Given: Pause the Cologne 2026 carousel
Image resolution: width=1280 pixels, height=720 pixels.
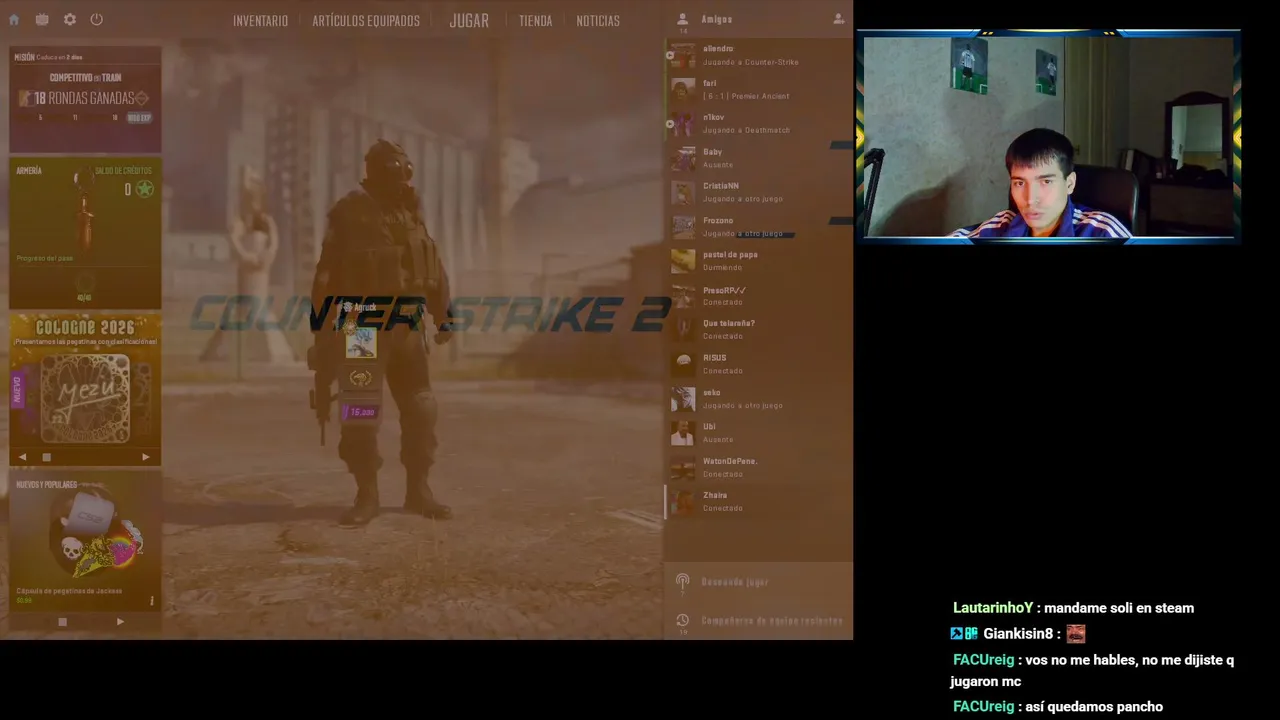Looking at the screenshot, I should (x=46, y=457).
